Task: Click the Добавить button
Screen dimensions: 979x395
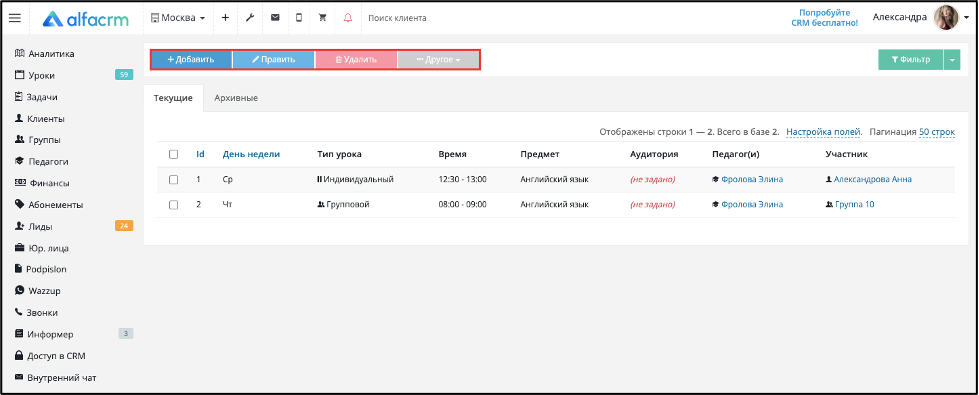Action: point(191,60)
